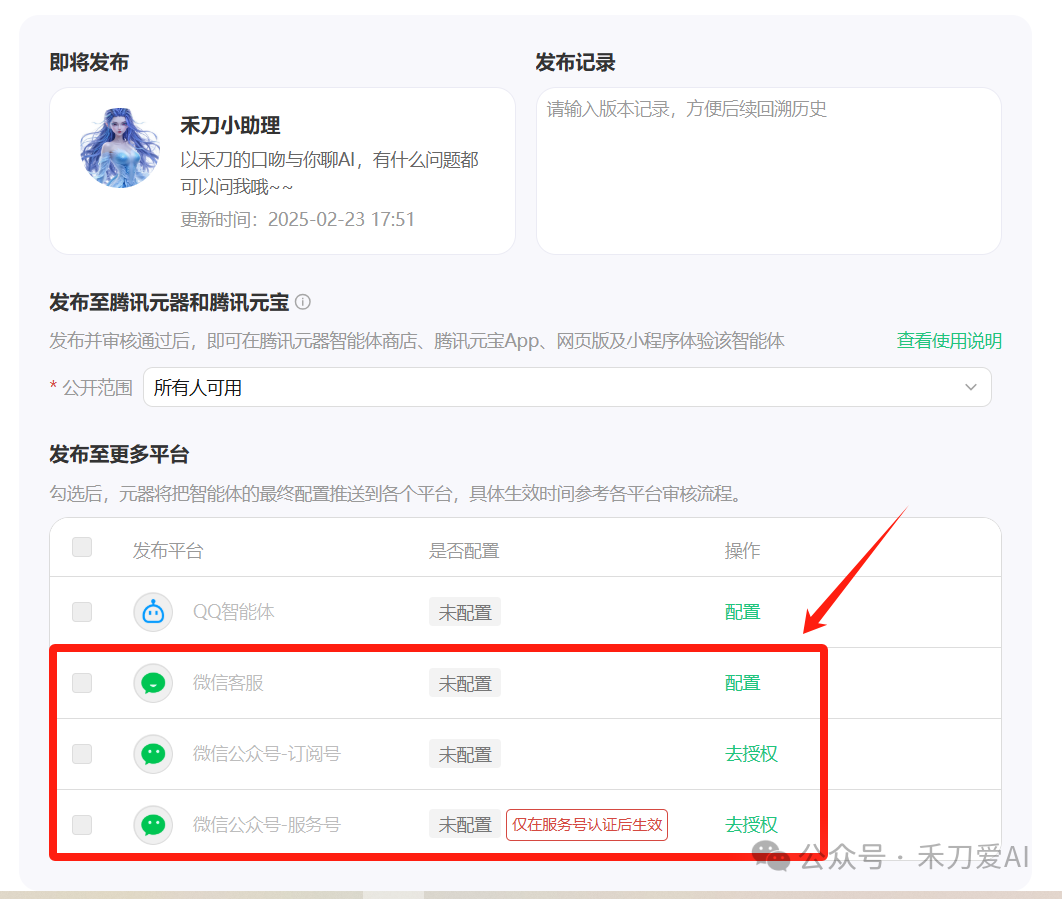The height and width of the screenshot is (899, 1062).
Task: Click the 未配置 tag in 订阅号 row
Action: (x=465, y=754)
